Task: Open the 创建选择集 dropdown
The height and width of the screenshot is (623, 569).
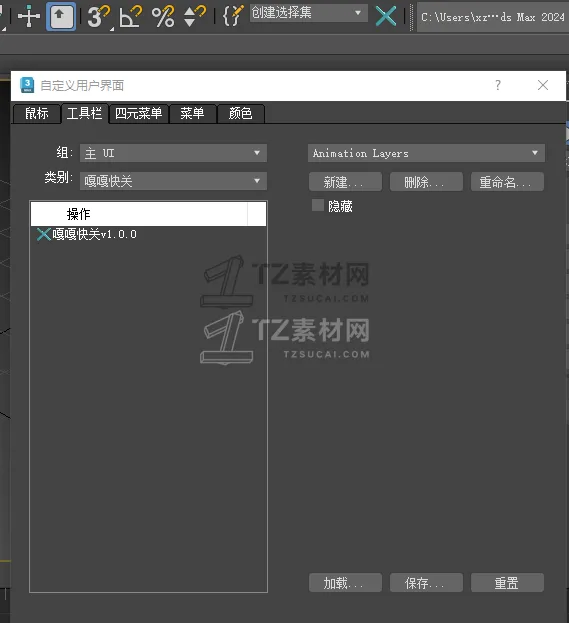Action: pyautogui.click(x=308, y=13)
